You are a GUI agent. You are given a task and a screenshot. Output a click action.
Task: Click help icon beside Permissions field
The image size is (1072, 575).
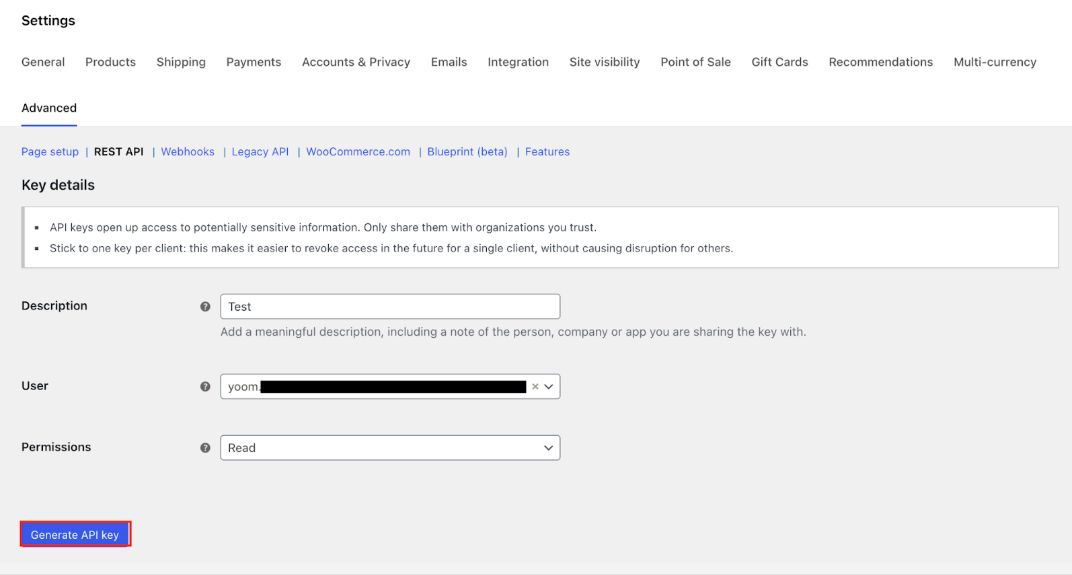pos(205,448)
